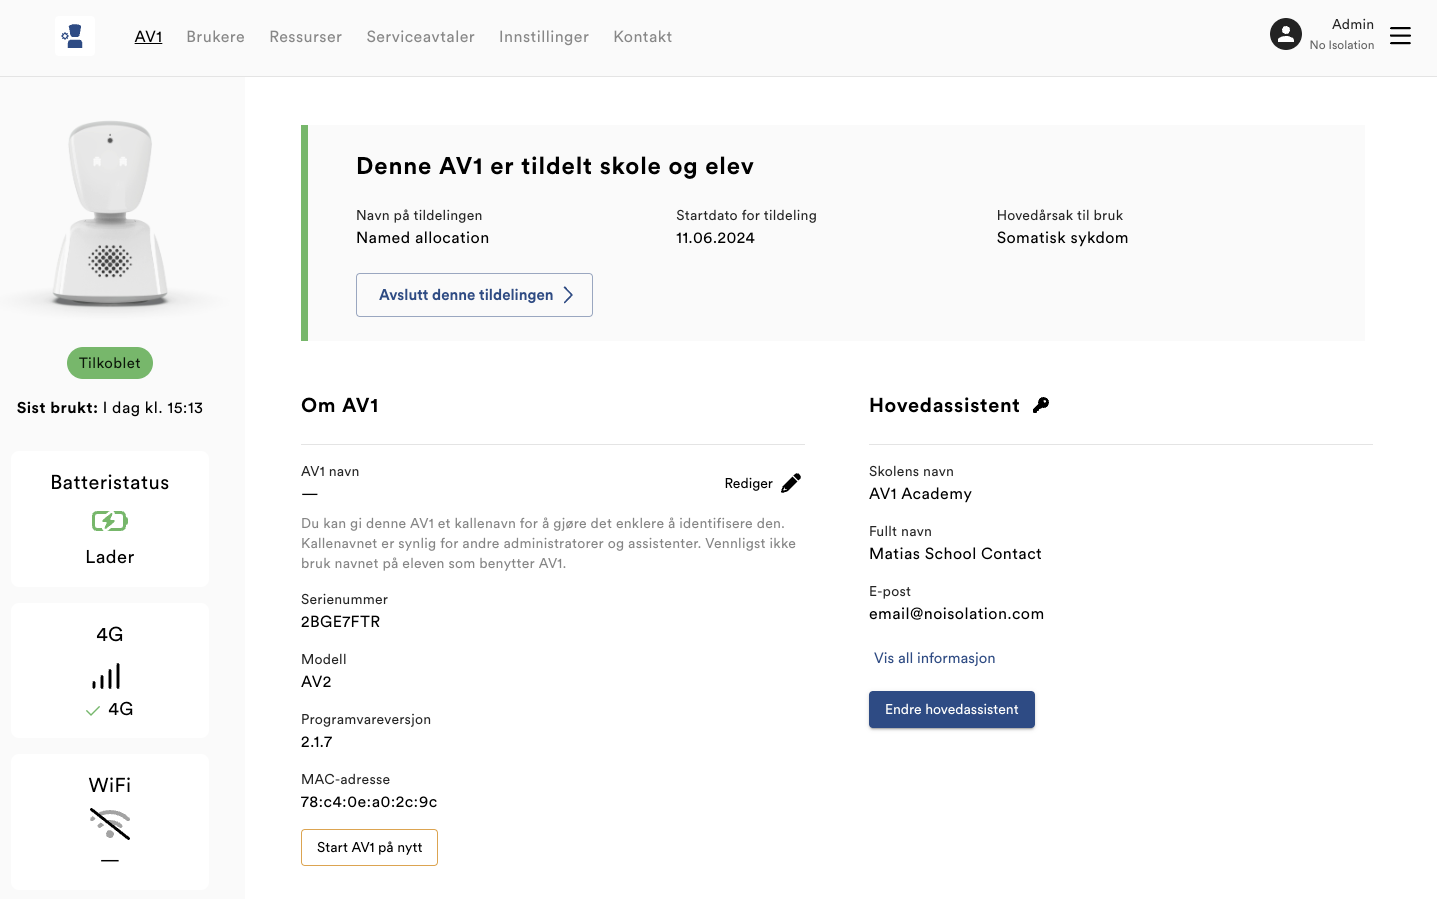The height and width of the screenshot is (899, 1437).
Task: Click the battery charging icon
Action: (x=110, y=521)
